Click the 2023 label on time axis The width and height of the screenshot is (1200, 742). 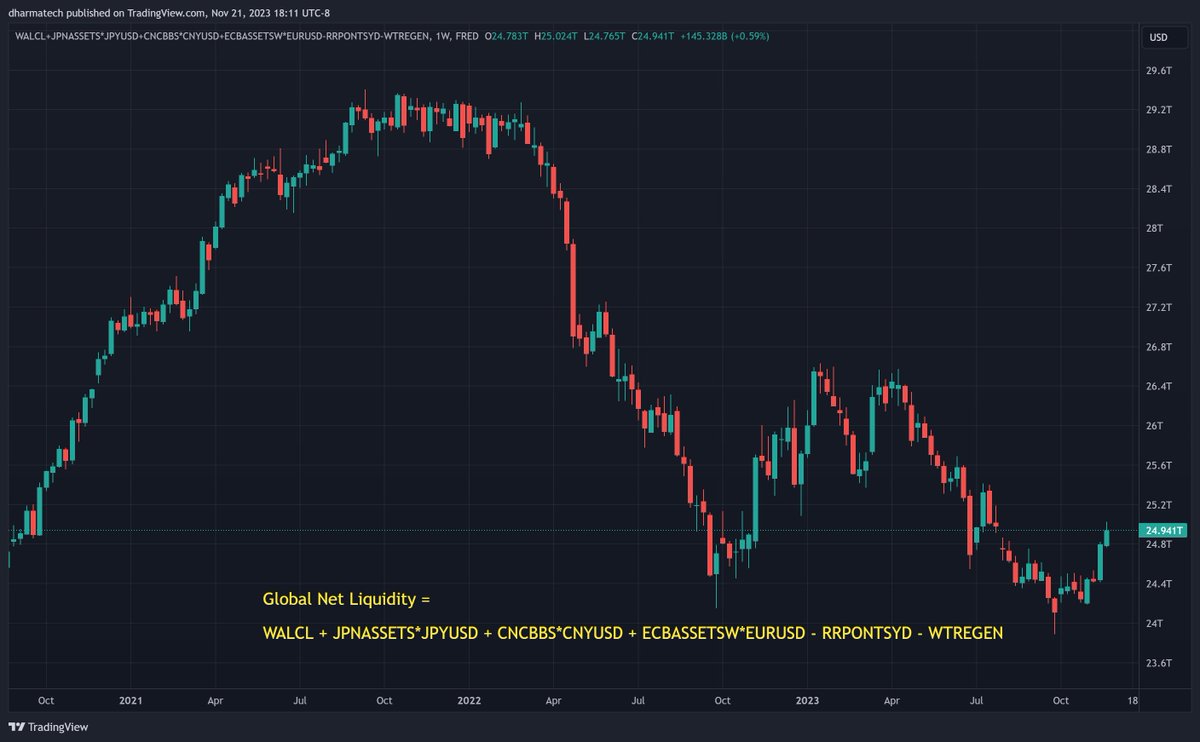(x=808, y=701)
